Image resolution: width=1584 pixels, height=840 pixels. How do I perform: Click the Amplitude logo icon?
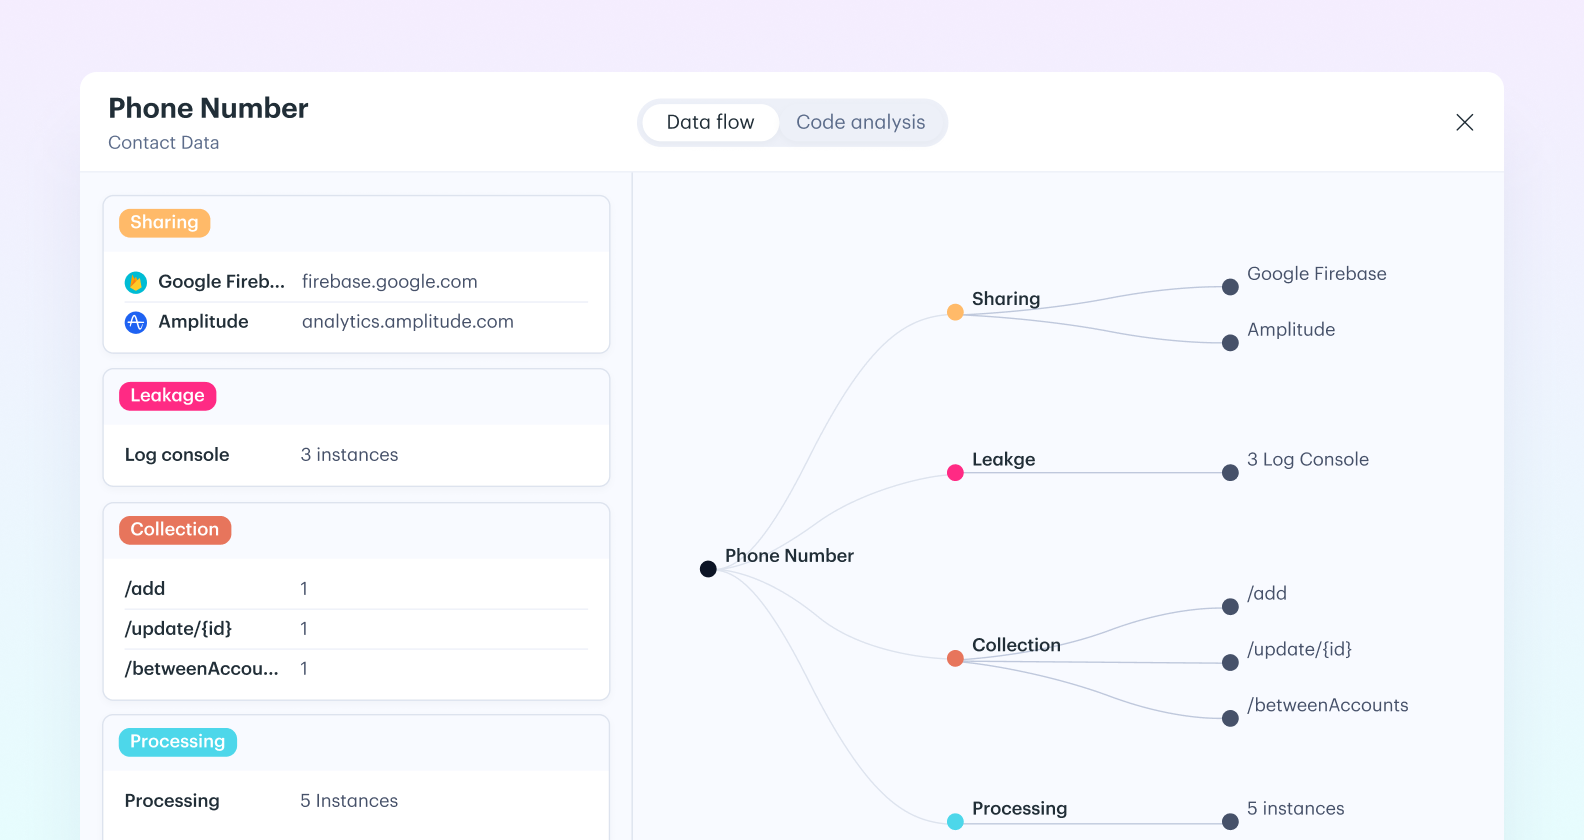coord(136,322)
